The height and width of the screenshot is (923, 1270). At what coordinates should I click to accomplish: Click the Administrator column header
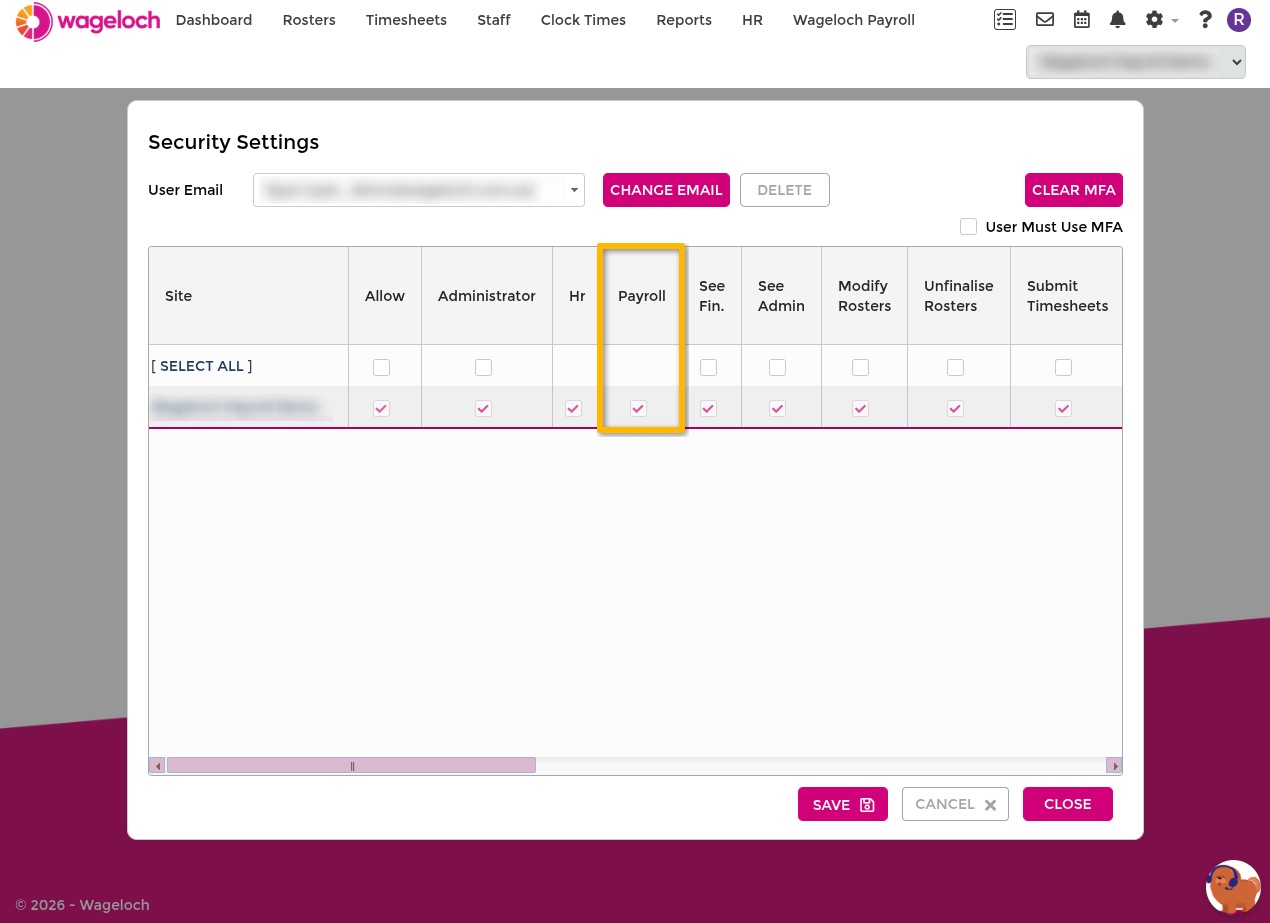(487, 296)
